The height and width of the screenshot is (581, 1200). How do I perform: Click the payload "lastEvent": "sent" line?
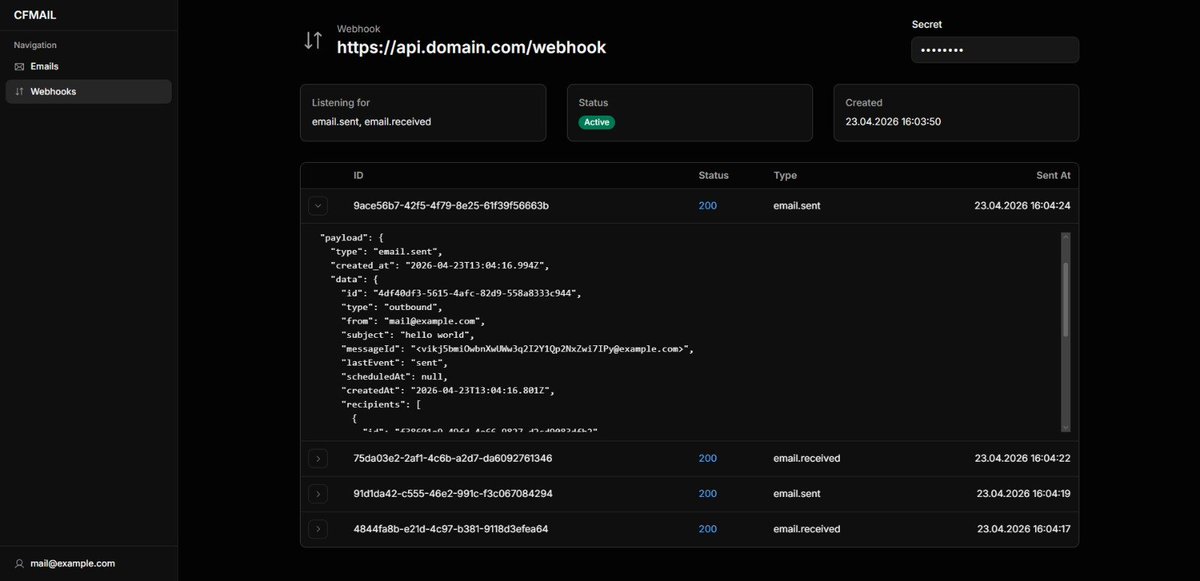pos(396,363)
